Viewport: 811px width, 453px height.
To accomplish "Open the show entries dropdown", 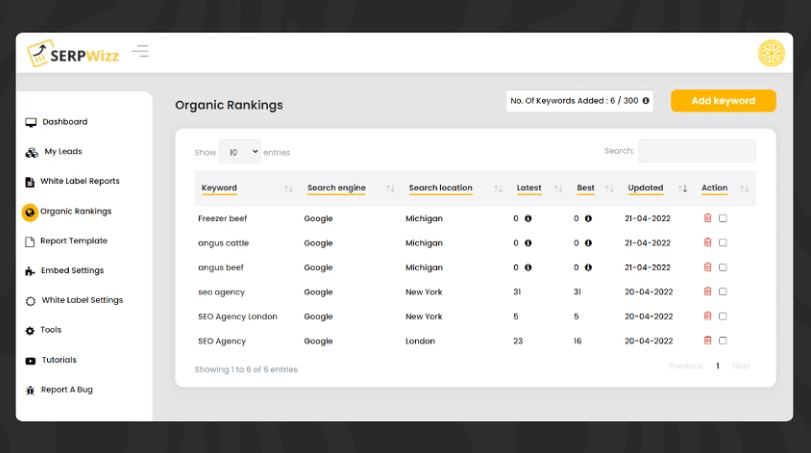I will point(239,152).
